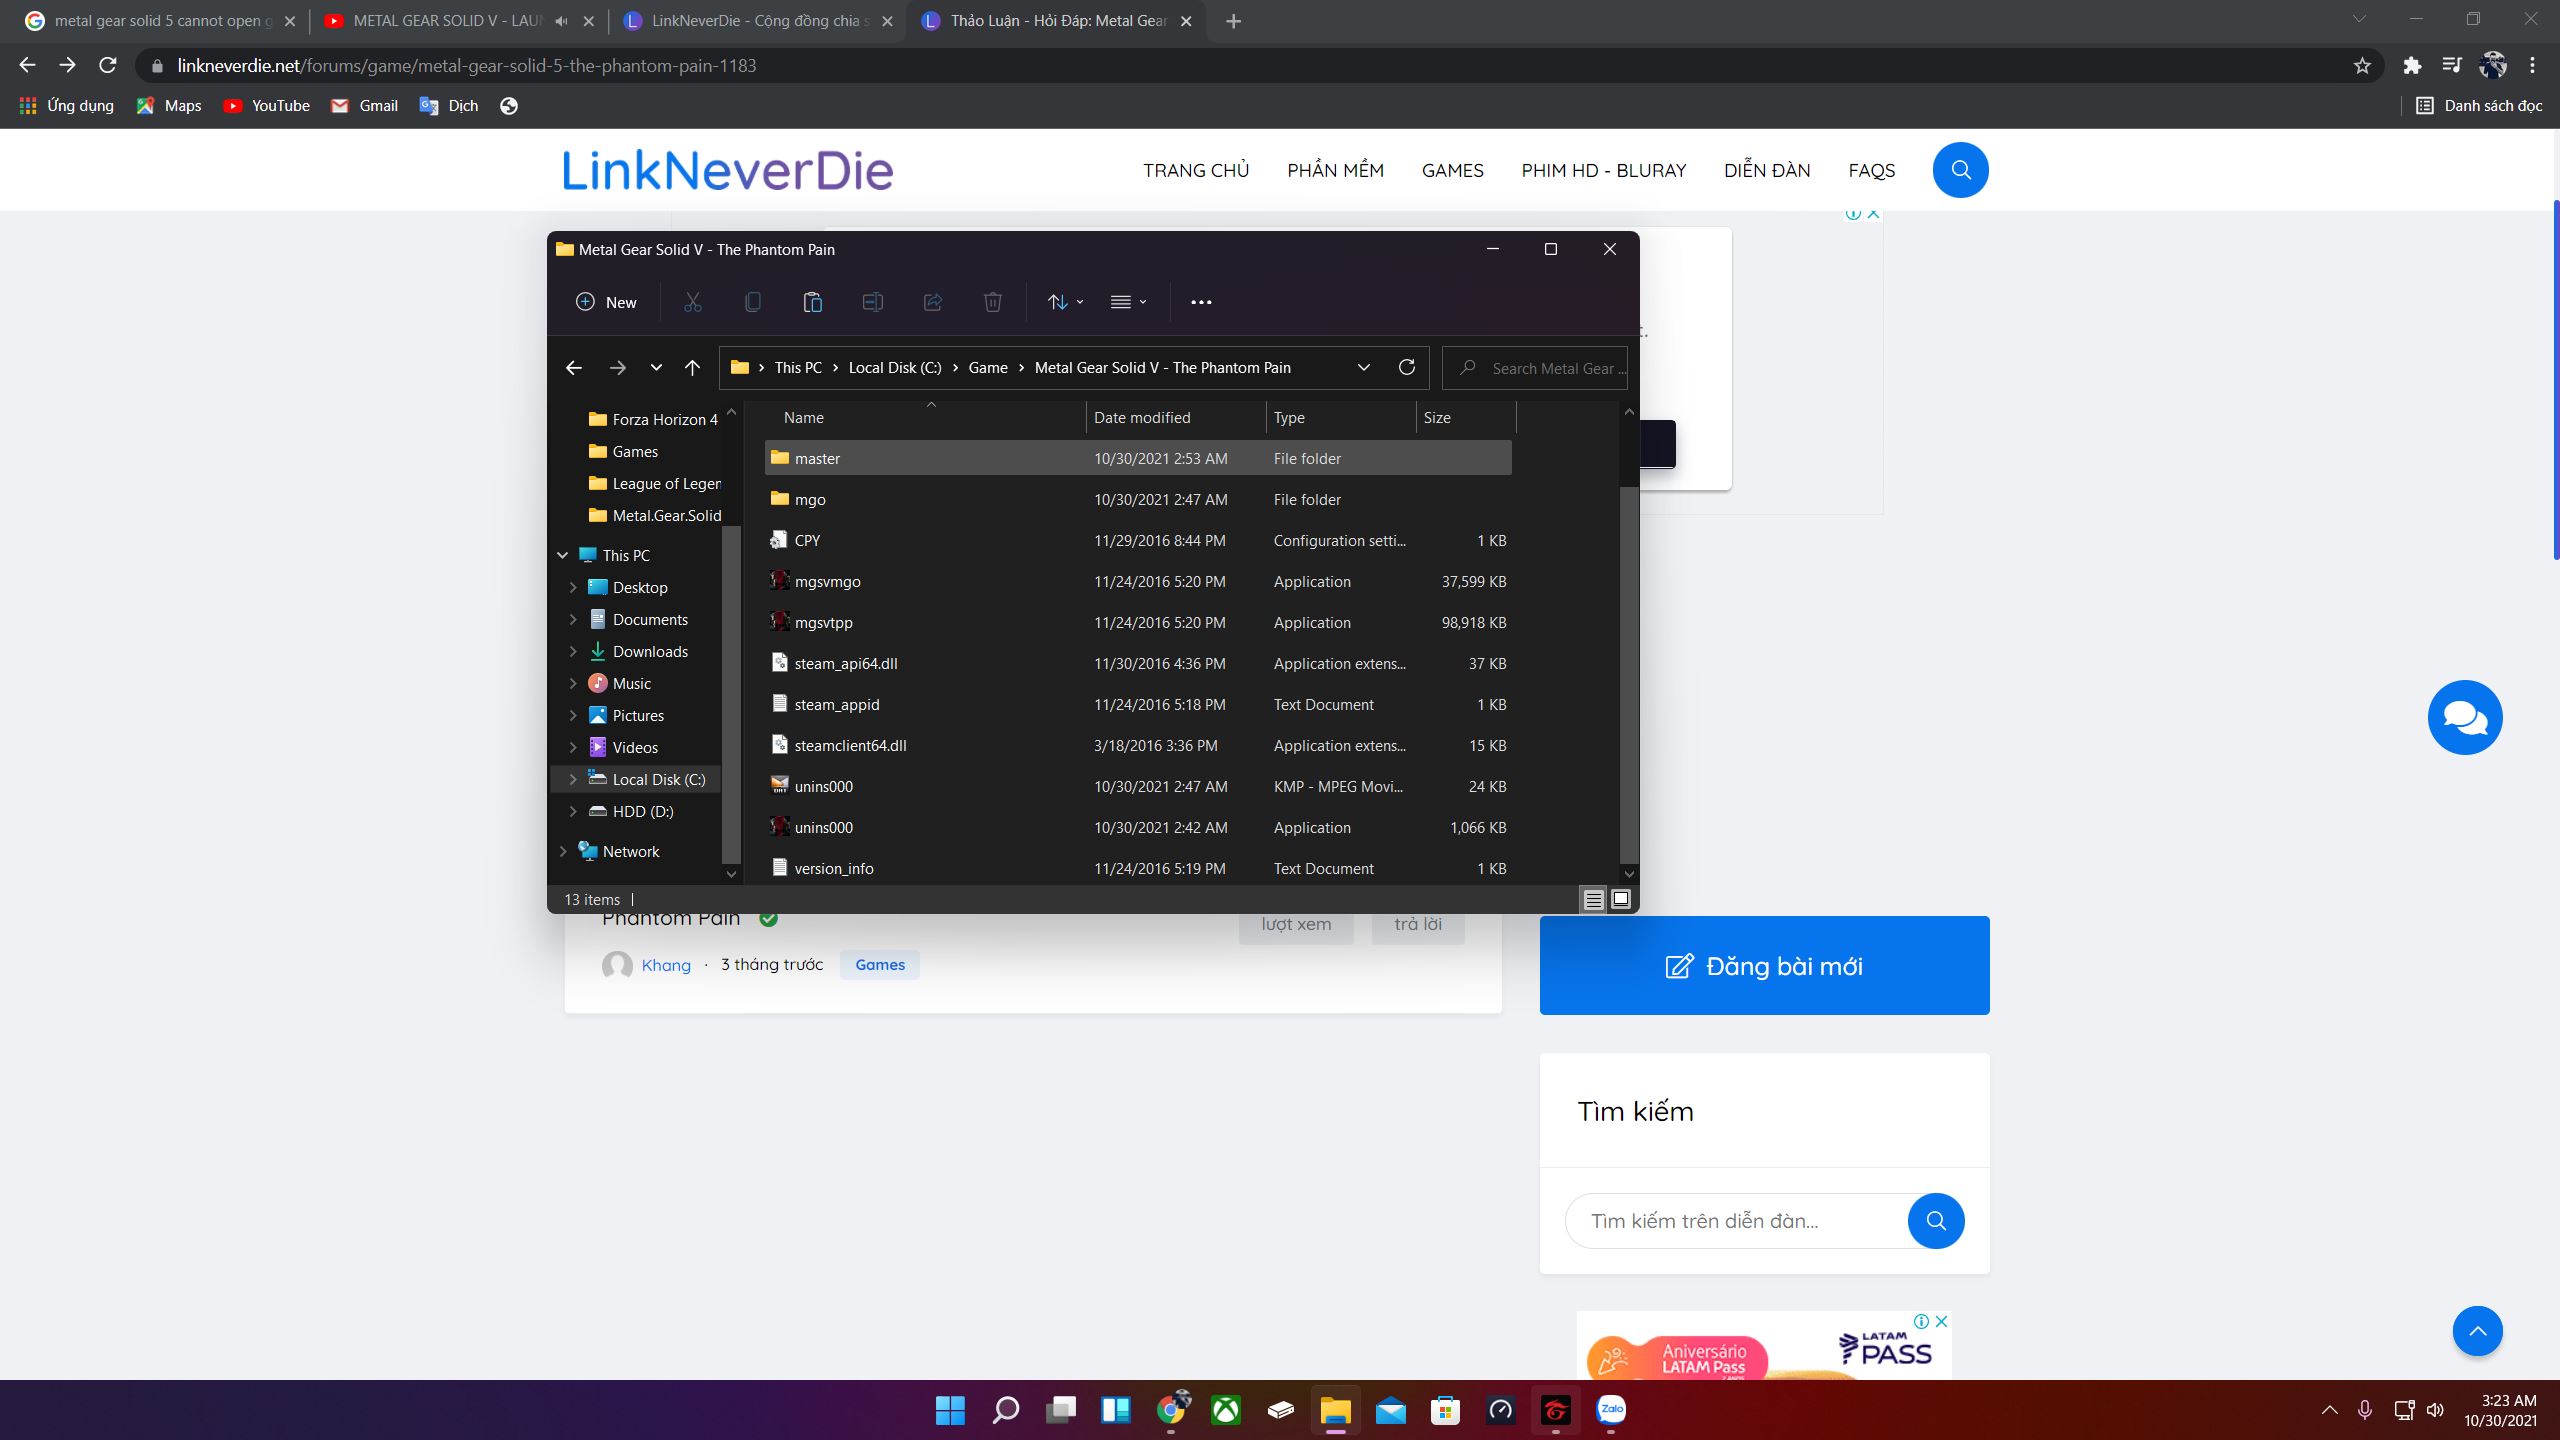Open the mgo folder
2560x1440 pixels.
coord(809,498)
